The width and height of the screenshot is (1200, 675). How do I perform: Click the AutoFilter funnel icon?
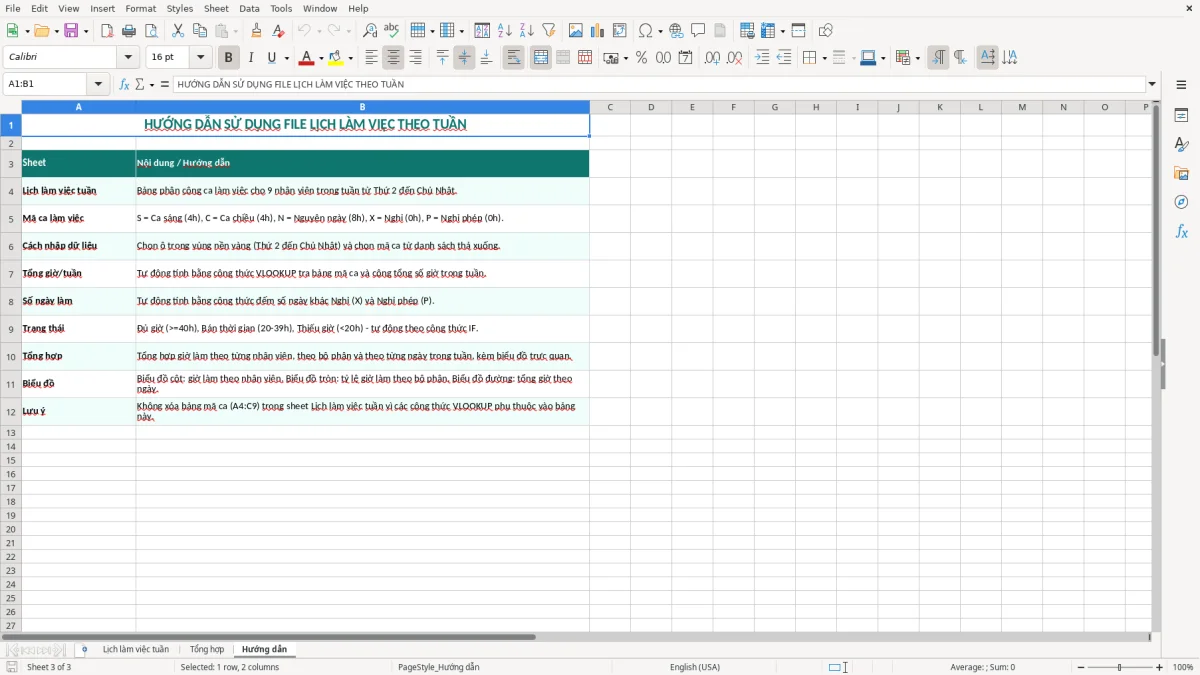tap(549, 31)
